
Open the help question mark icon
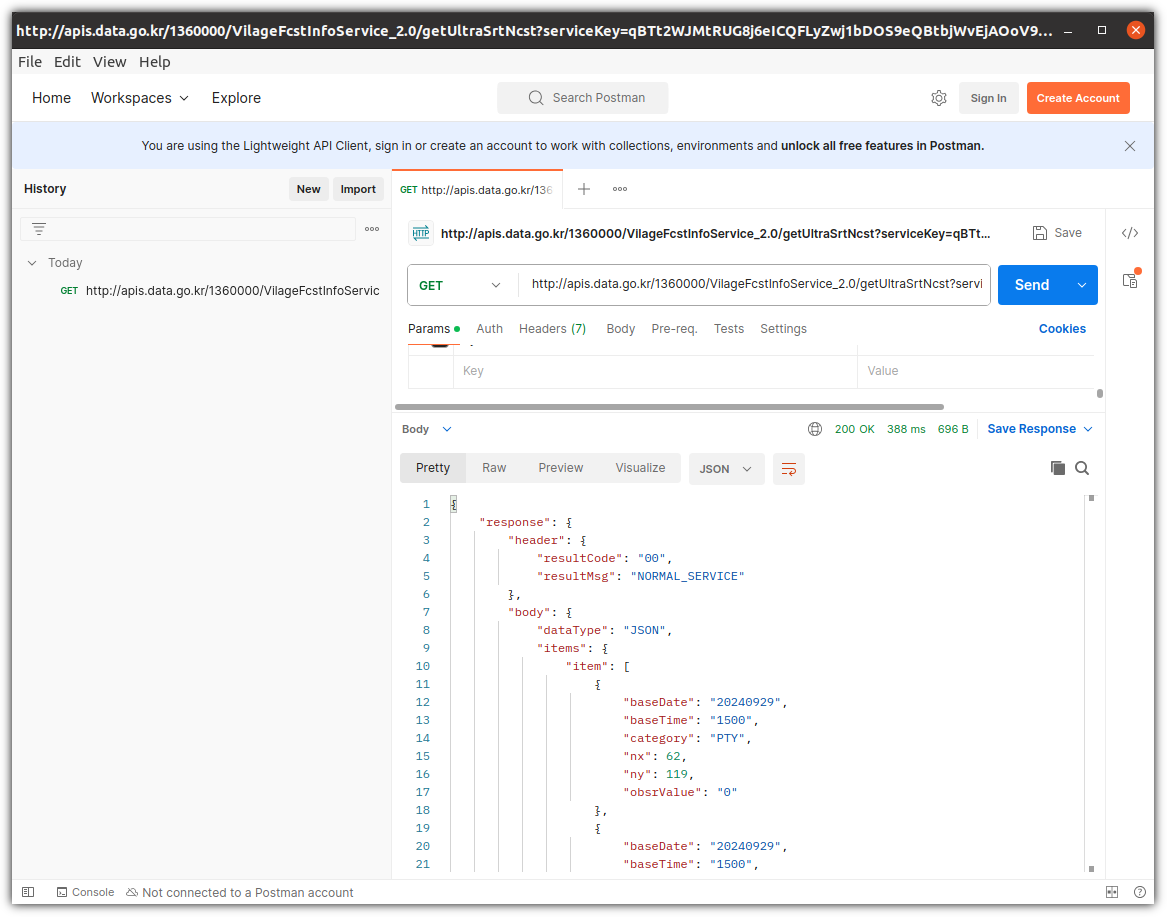[x=1139, y=892]
